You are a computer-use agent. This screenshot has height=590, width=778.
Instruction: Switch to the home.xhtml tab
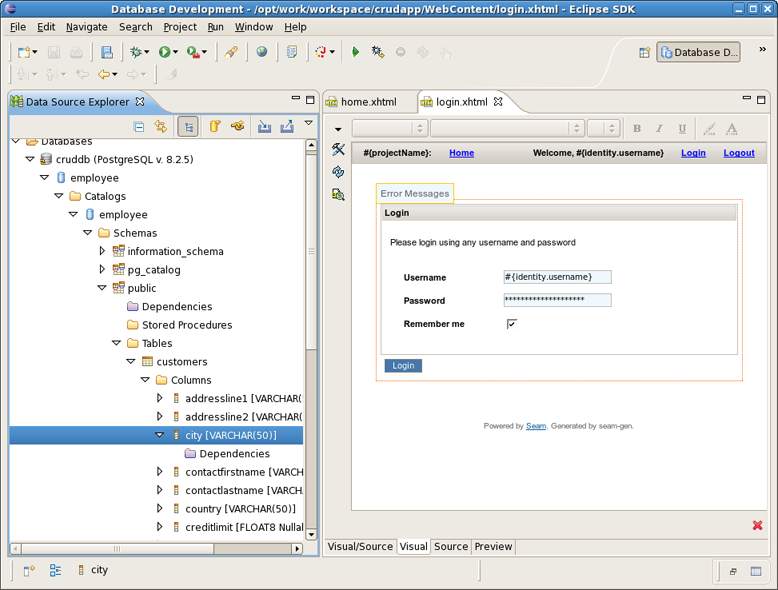pyautogui.click(x=368, y=102)
